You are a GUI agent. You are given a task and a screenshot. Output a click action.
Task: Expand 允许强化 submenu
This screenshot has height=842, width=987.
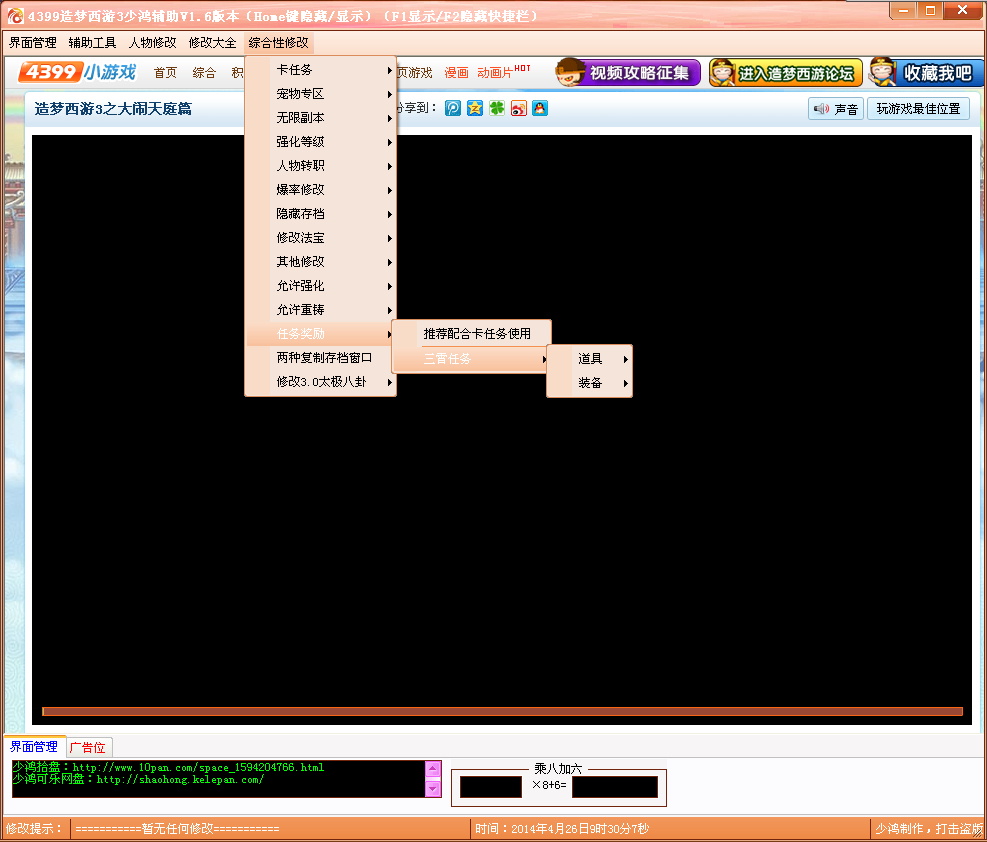click(321, 286)
